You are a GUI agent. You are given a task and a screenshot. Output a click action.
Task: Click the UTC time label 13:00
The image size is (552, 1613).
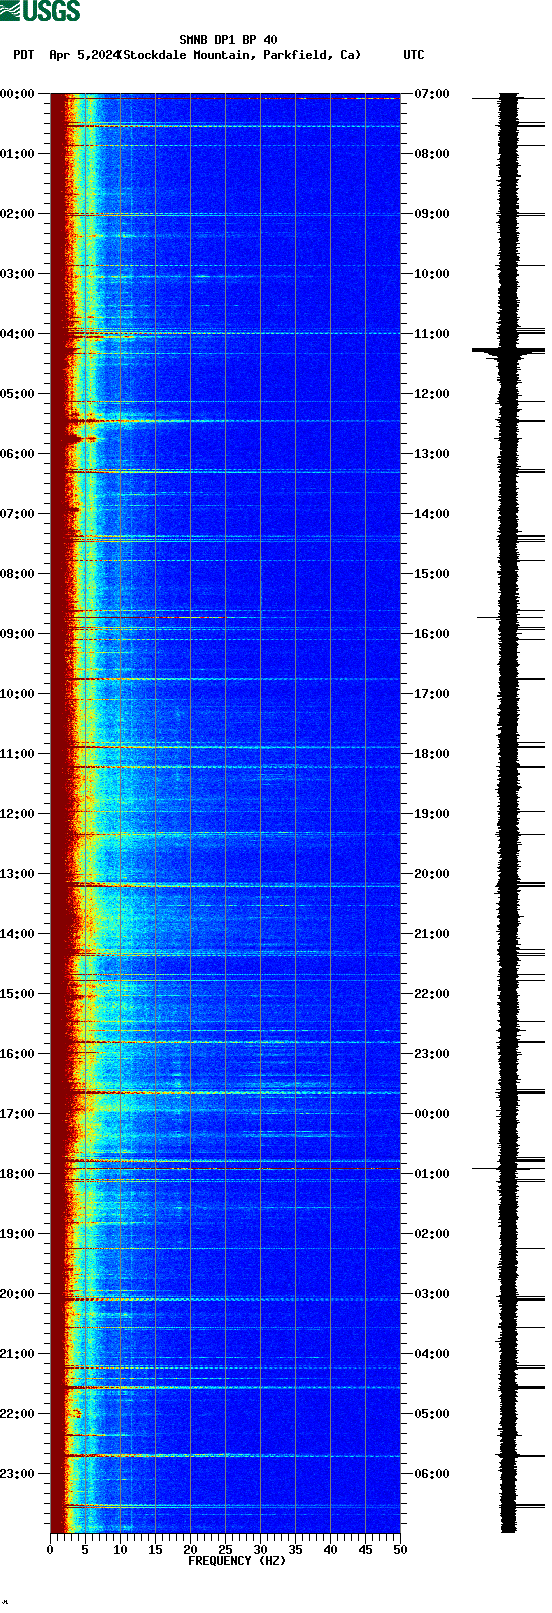point(432,454)
